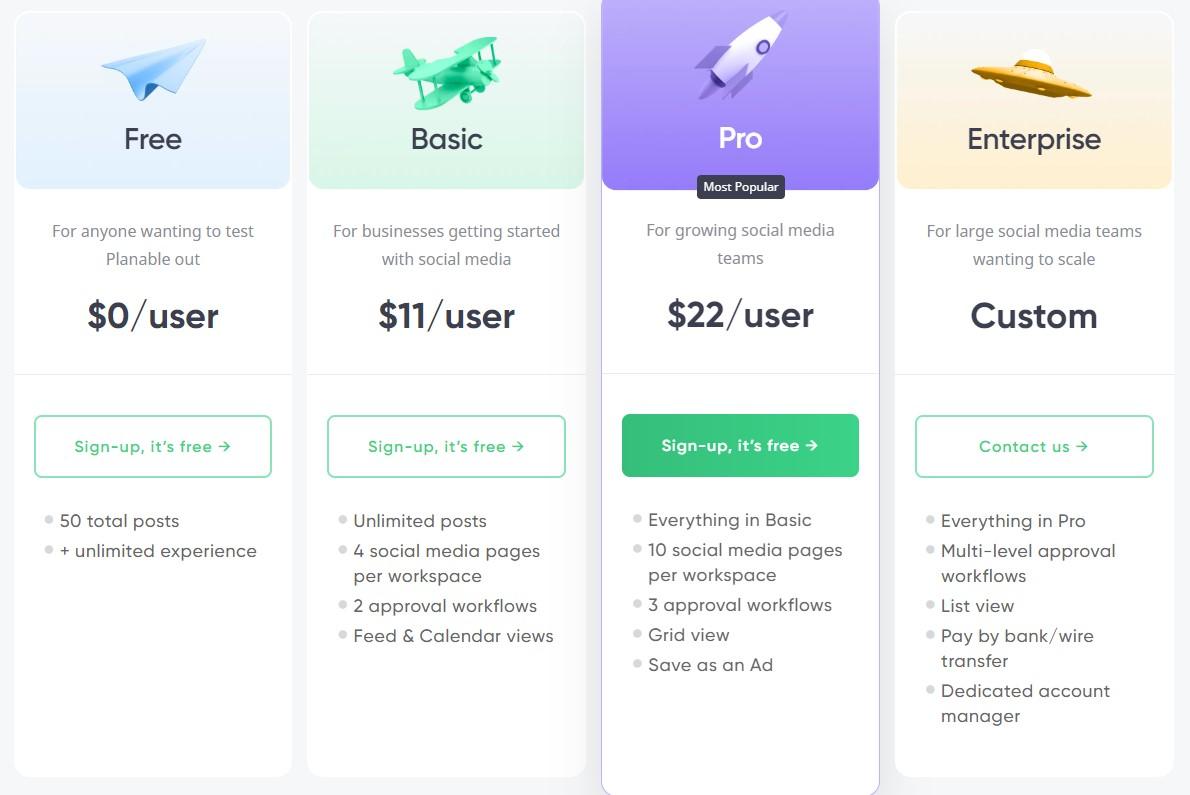
Task: Select the Pro plan heading
Action: 740,139
